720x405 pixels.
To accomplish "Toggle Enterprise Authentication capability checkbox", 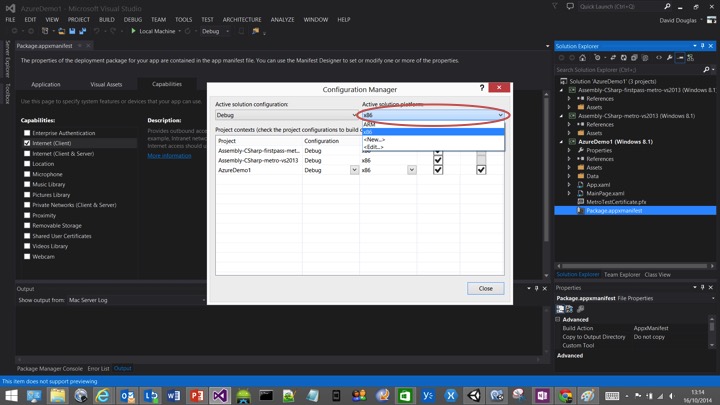I will click(x=27, y=133).
